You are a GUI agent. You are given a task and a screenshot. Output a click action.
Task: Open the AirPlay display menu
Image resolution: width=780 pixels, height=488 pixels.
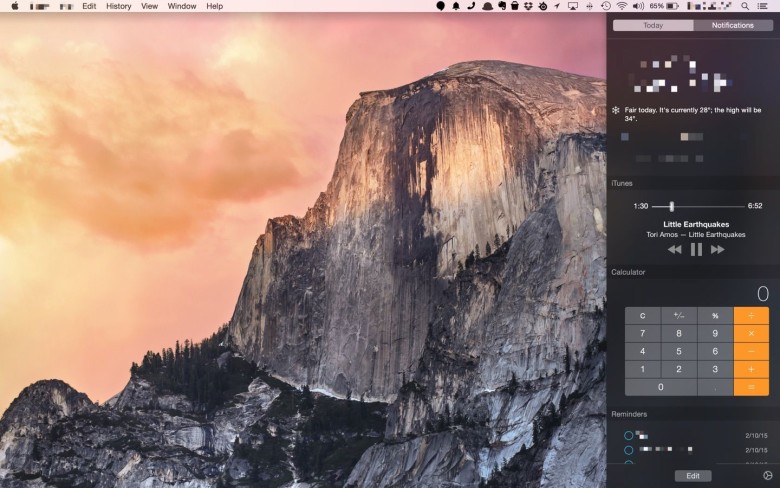point(572,6)
